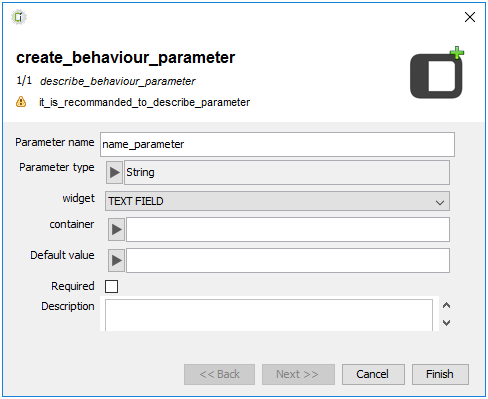Screen dimensions: 488x399
Task: Open container arrow selector
Action: click(x=116, y=229)
